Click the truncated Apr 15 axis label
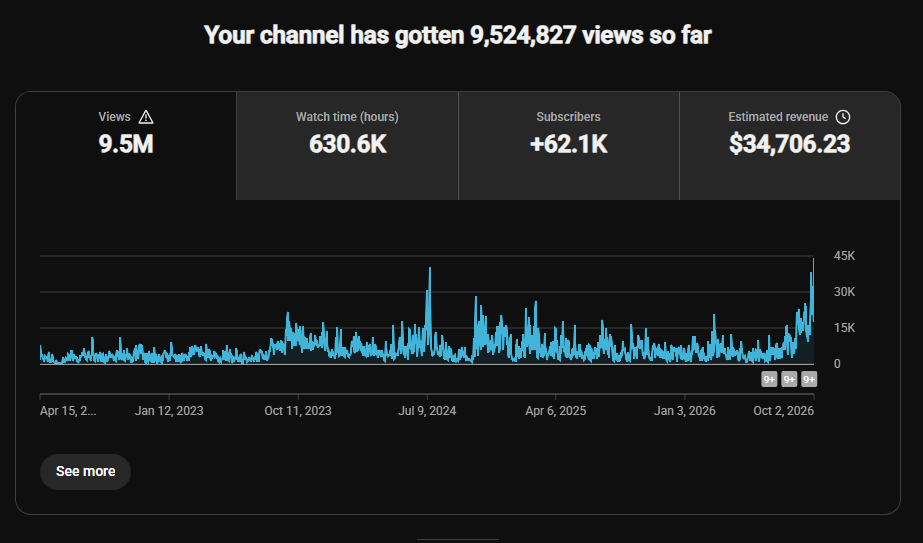Screen dimensions: 923x543 (68, 411)
